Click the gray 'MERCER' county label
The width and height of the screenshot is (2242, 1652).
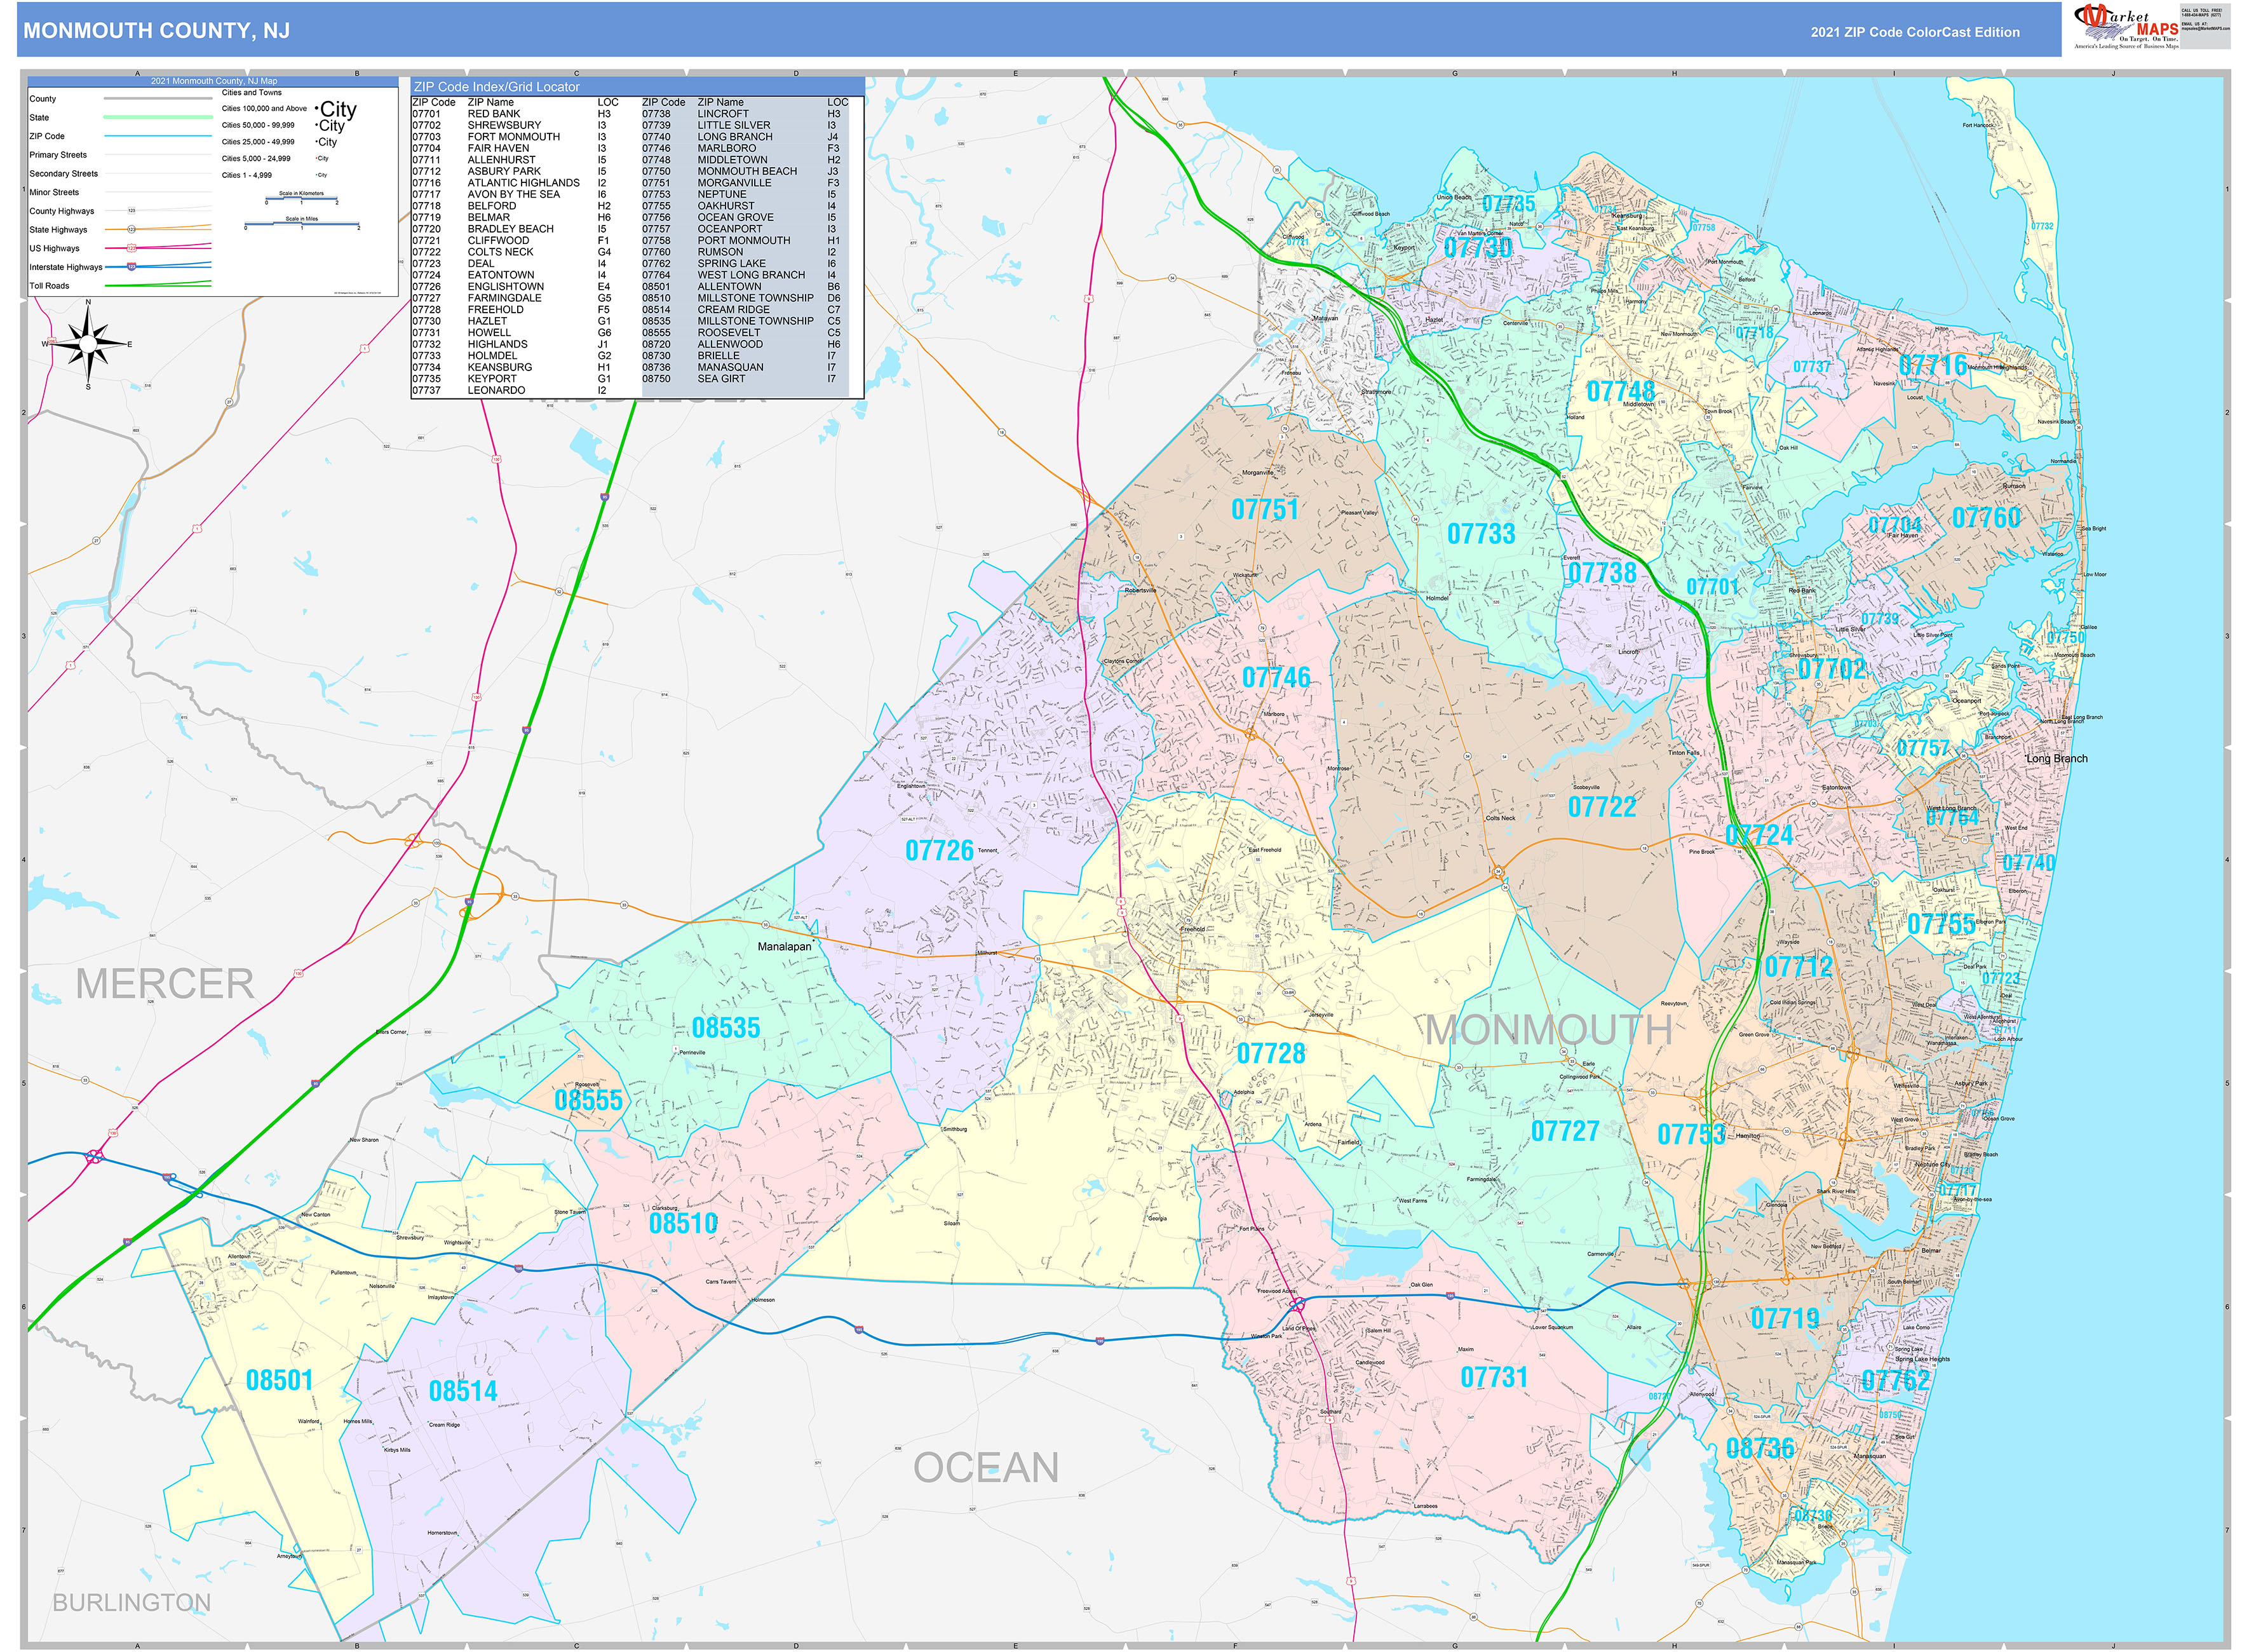(165, 984)
